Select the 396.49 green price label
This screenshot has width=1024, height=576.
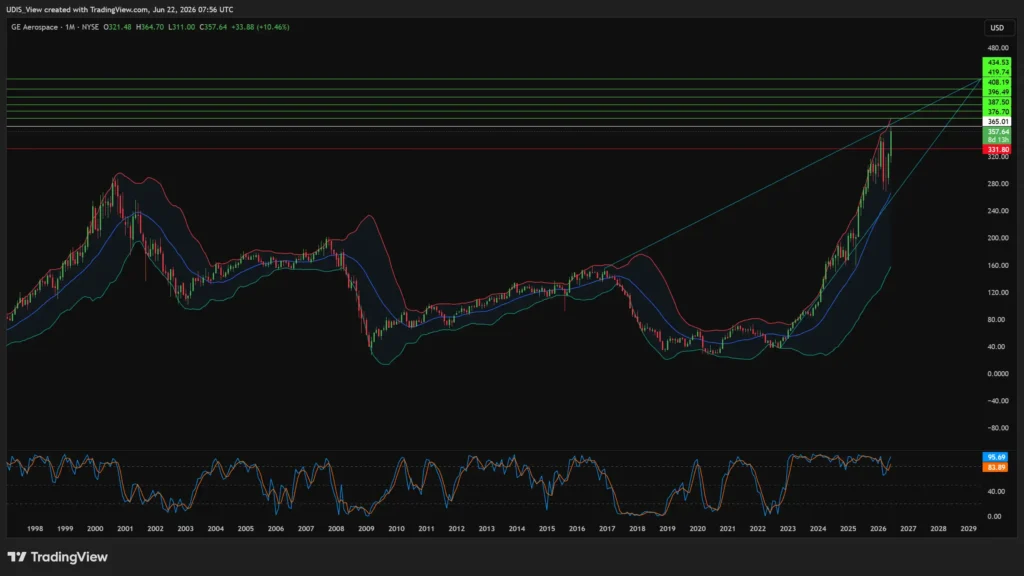pos(997,92)
